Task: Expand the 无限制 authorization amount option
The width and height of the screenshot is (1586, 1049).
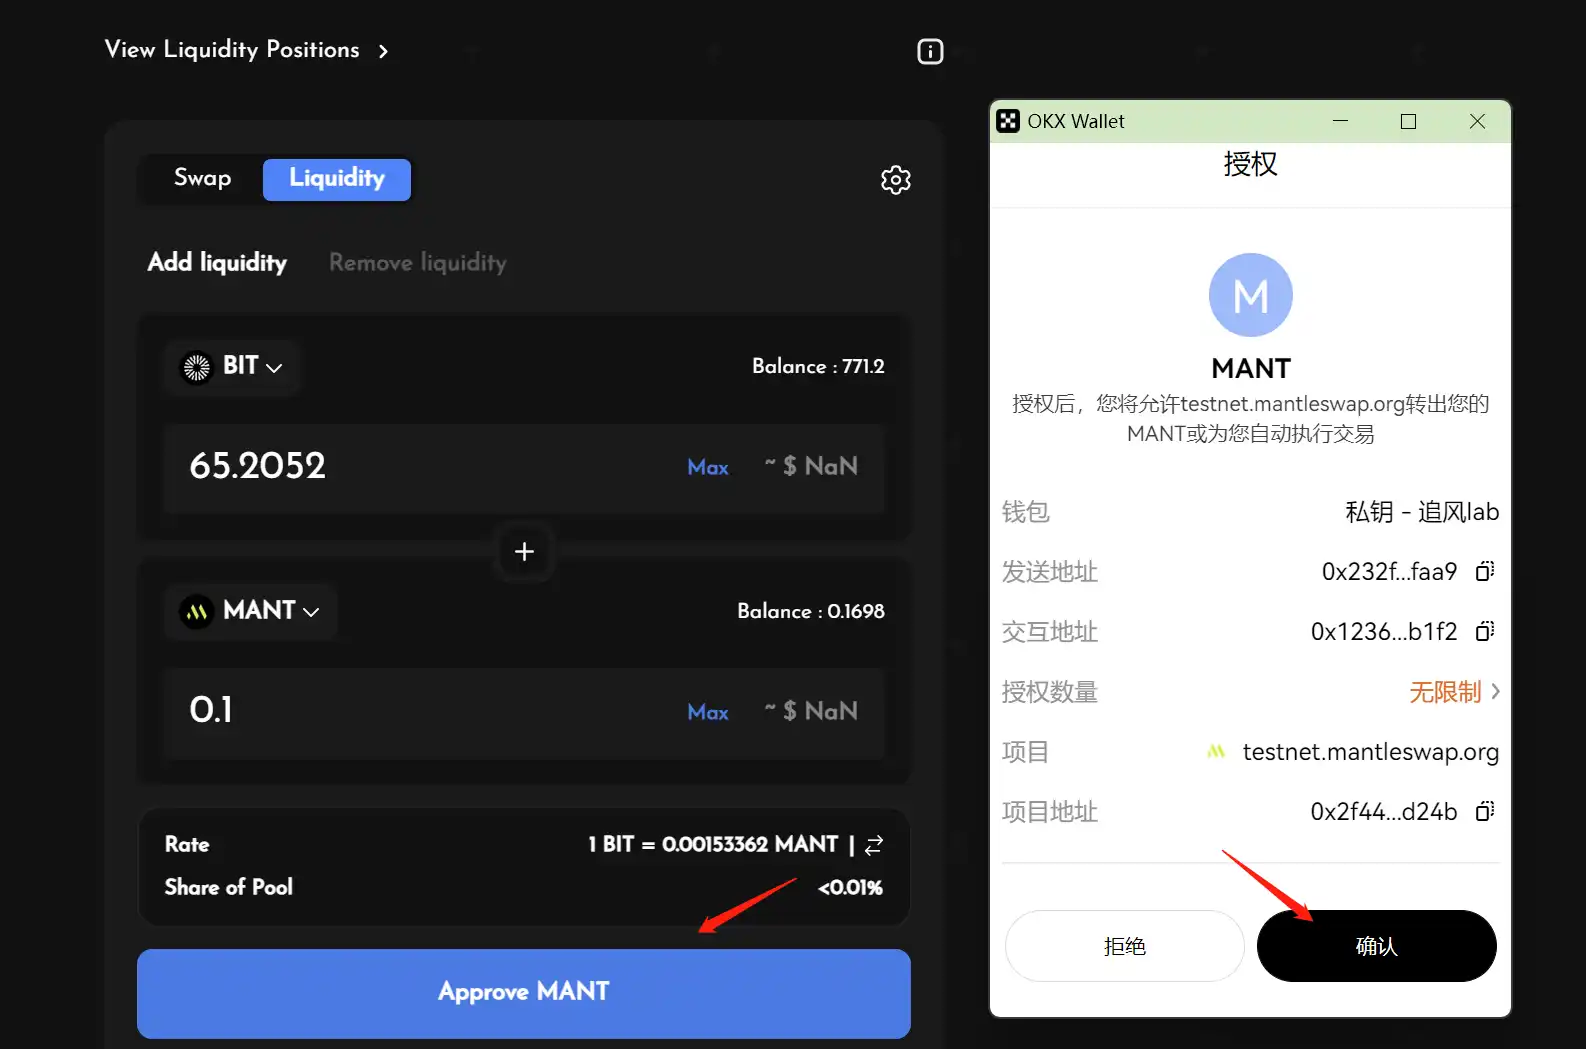Action: pos(1455,692)
